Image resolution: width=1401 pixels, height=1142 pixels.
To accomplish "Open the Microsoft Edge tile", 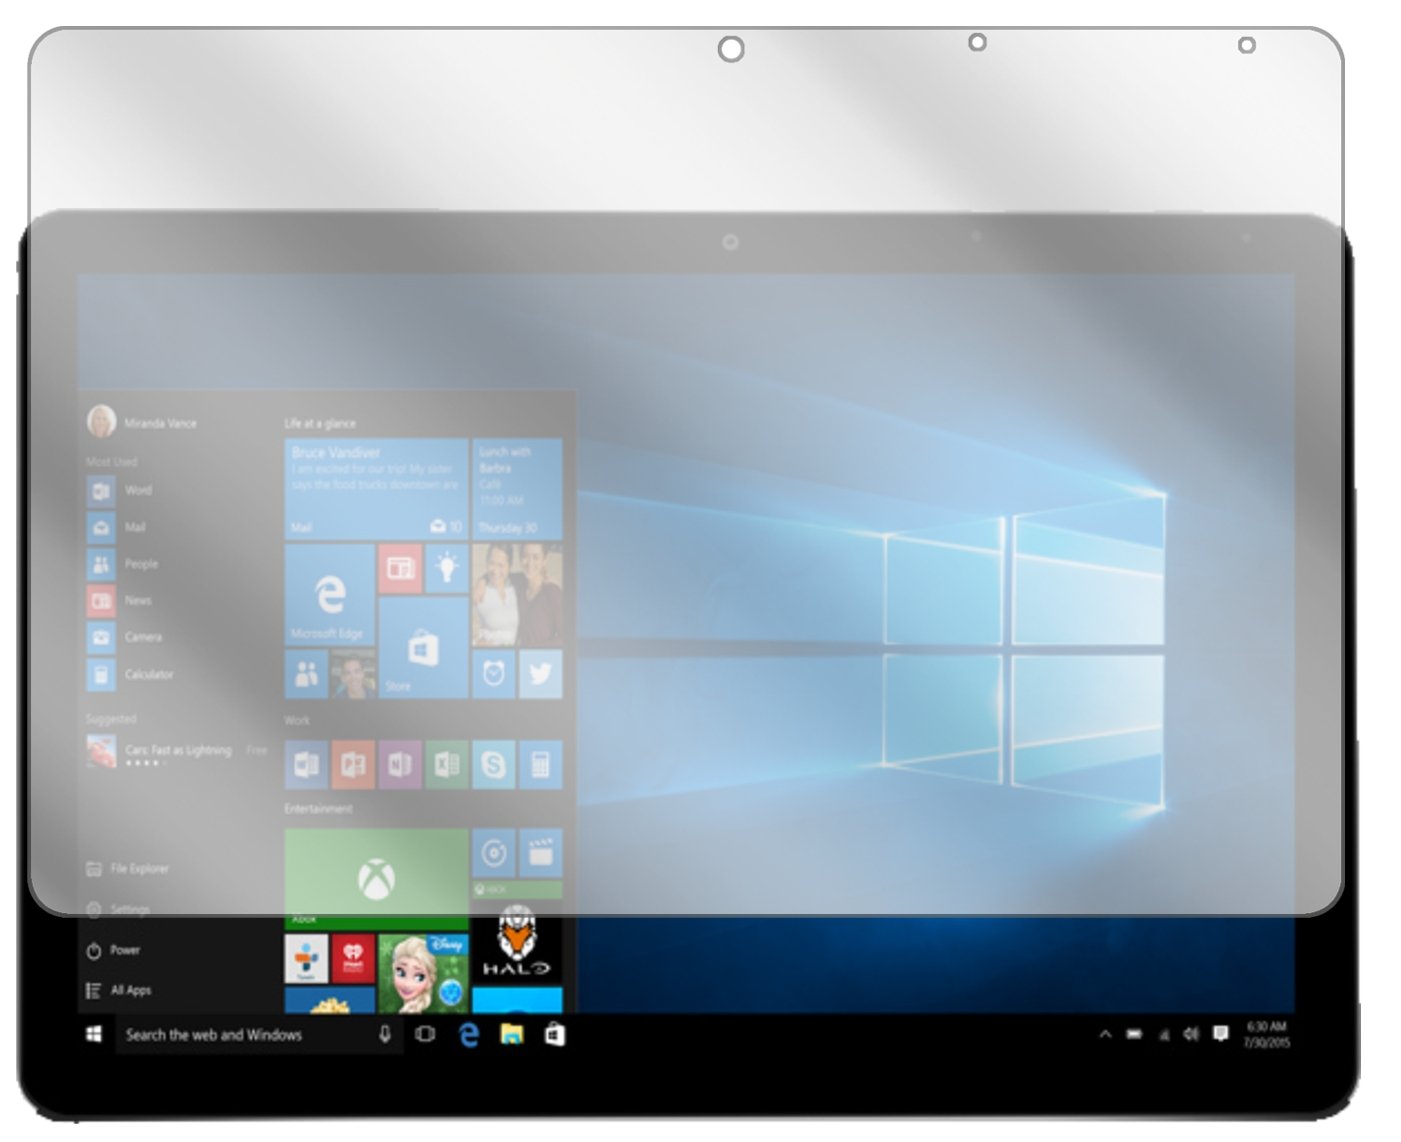I will pyautogui.click(x=330, y=595).
